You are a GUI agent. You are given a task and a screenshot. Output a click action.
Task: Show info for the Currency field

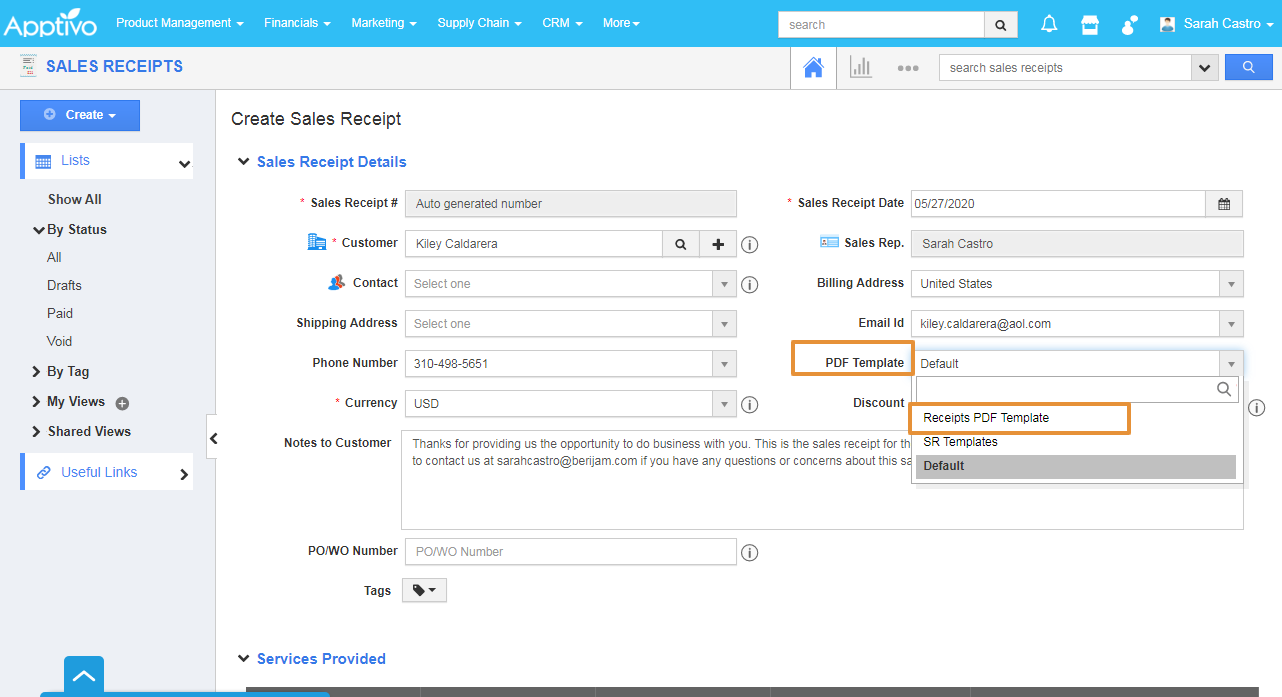[749, 405]
